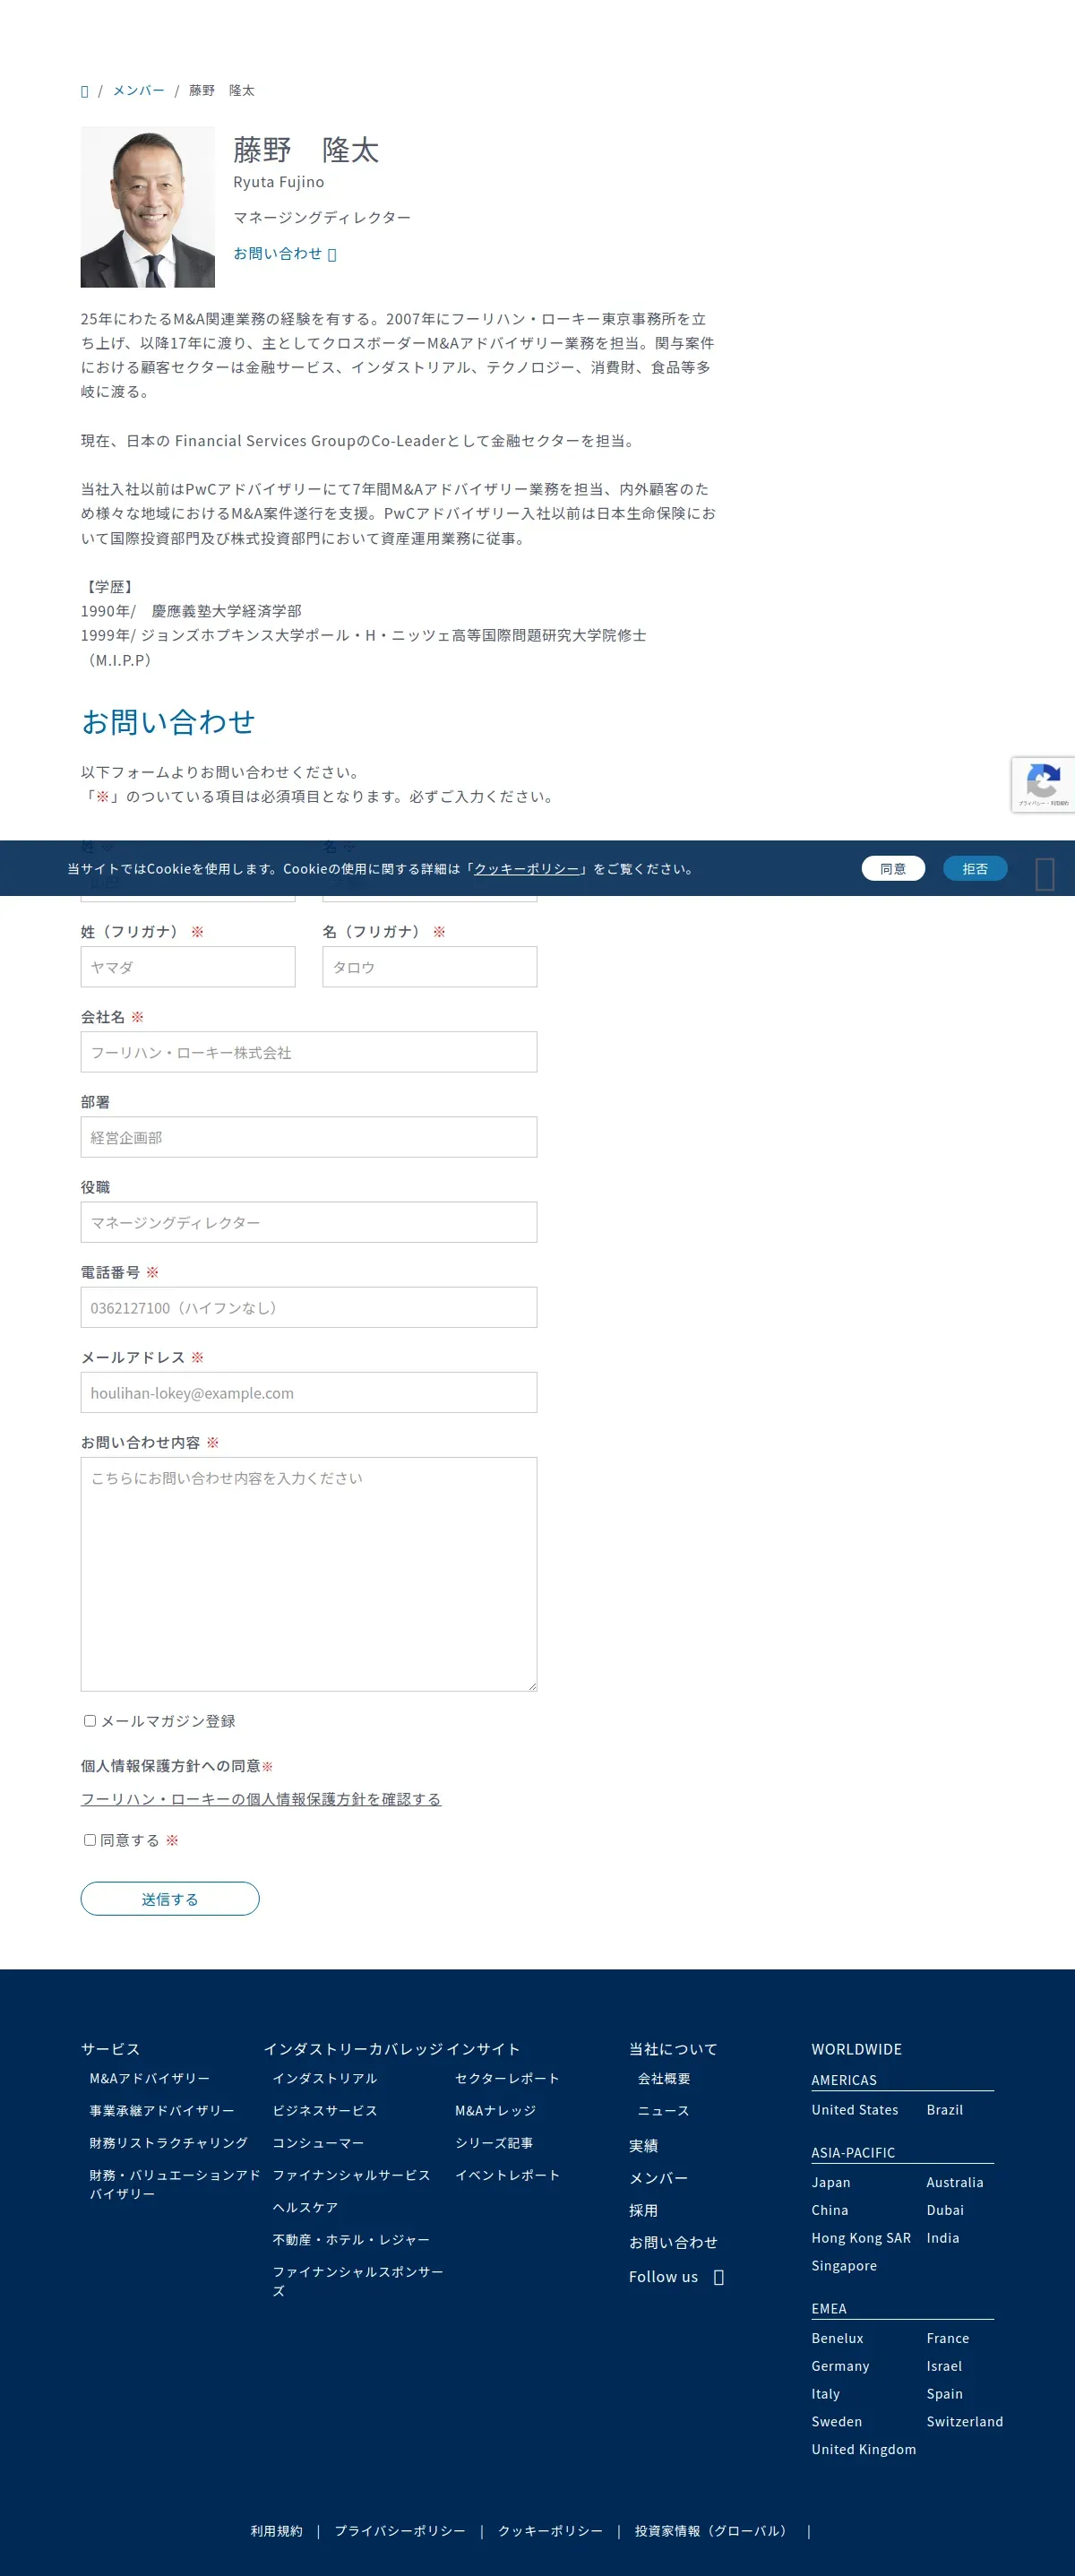This screenshot has width=1075, height=2576.
Task: Open メンバー footer menu item
Action: (x=658, y=2177)
